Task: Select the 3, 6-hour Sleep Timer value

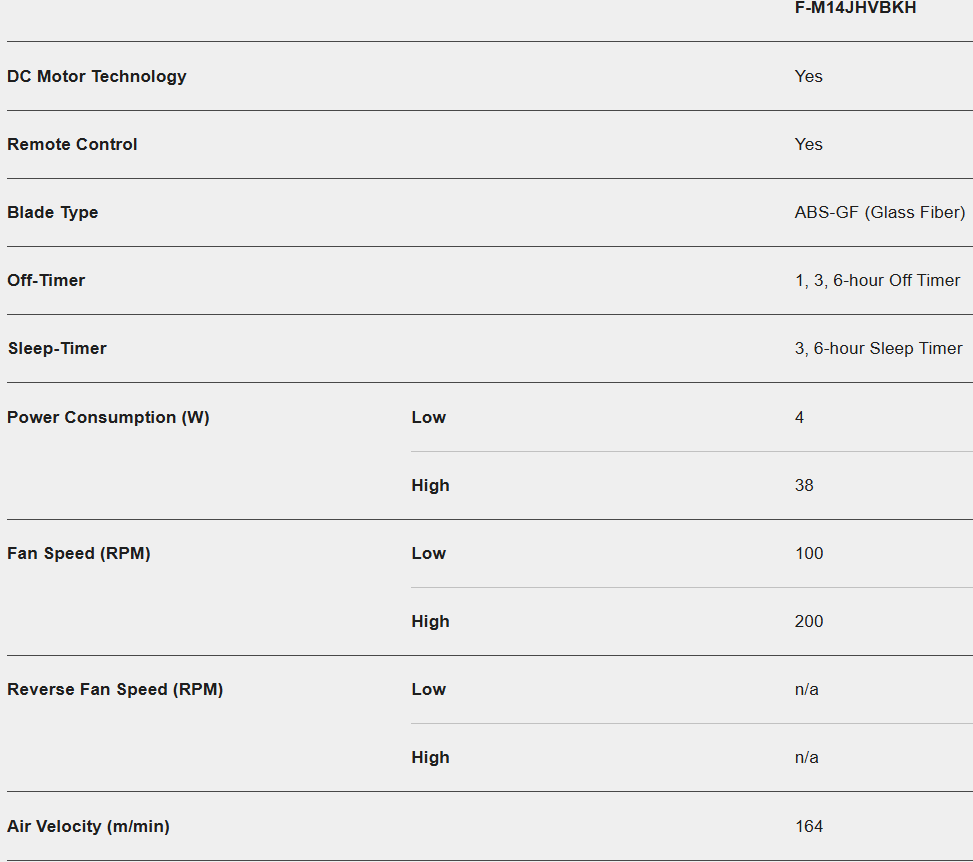Action: tap(878, 348)
